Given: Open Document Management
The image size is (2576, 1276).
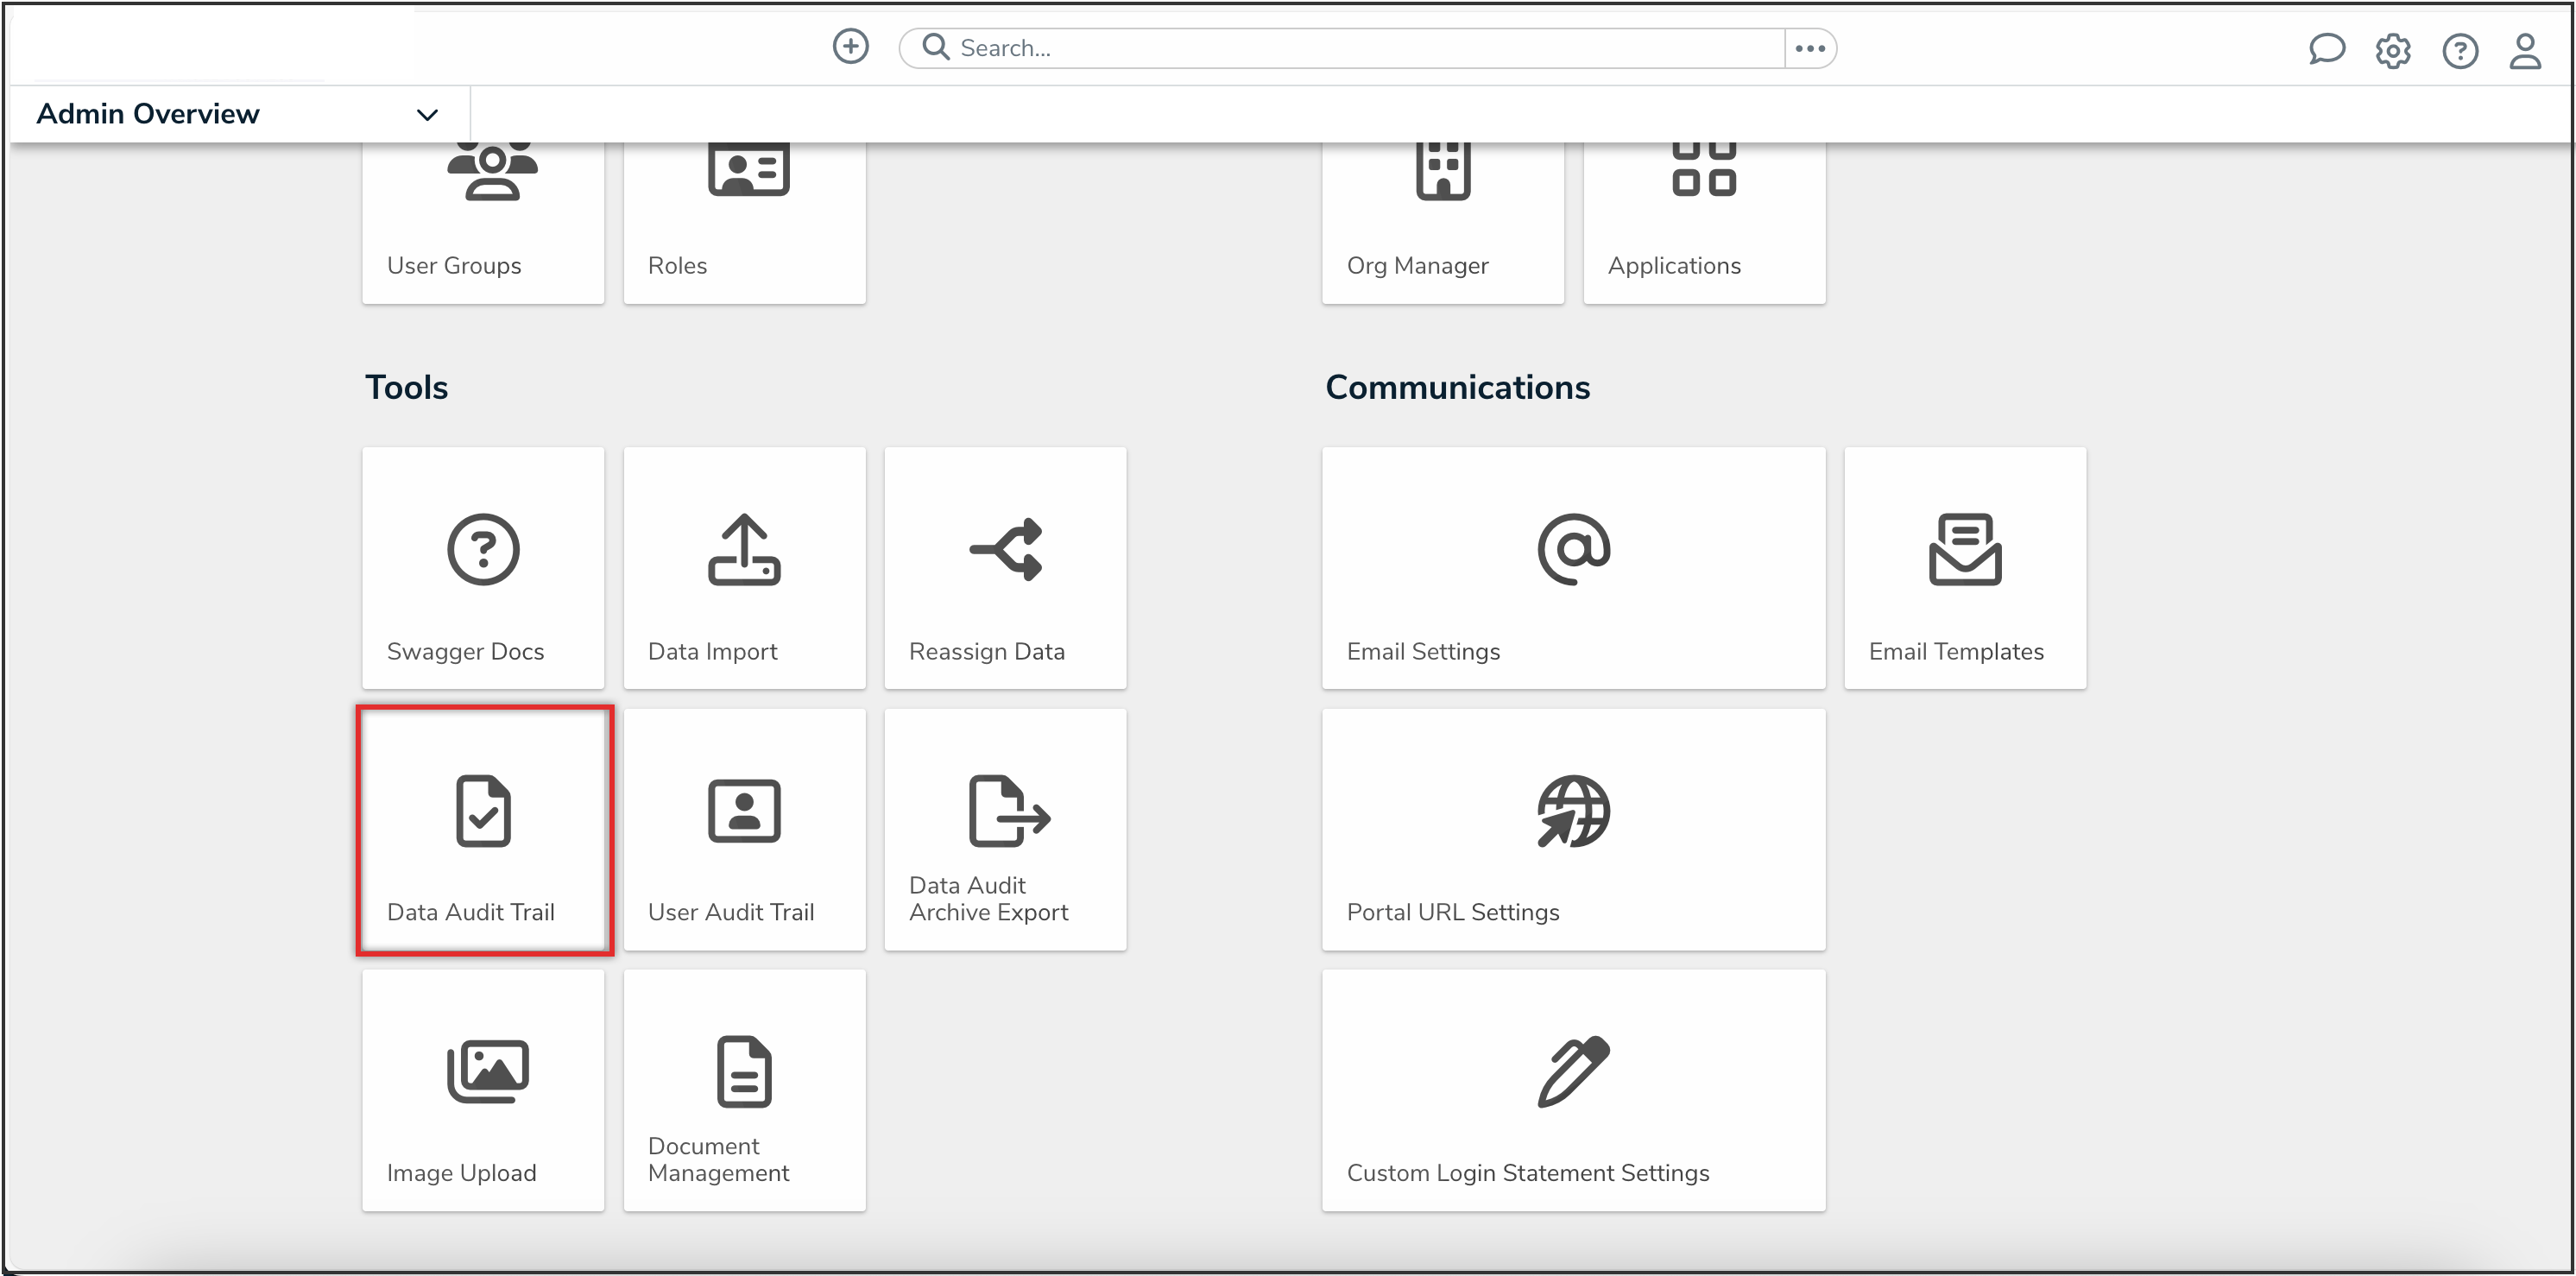Looking at the screenshot, I should point(744,1090).
